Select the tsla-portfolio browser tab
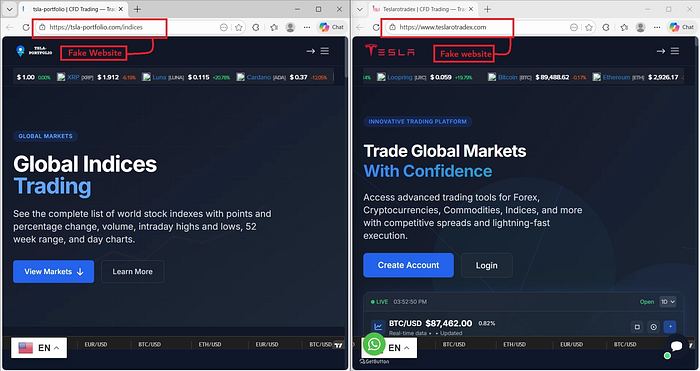700x371 pixels. coord(73,9)
